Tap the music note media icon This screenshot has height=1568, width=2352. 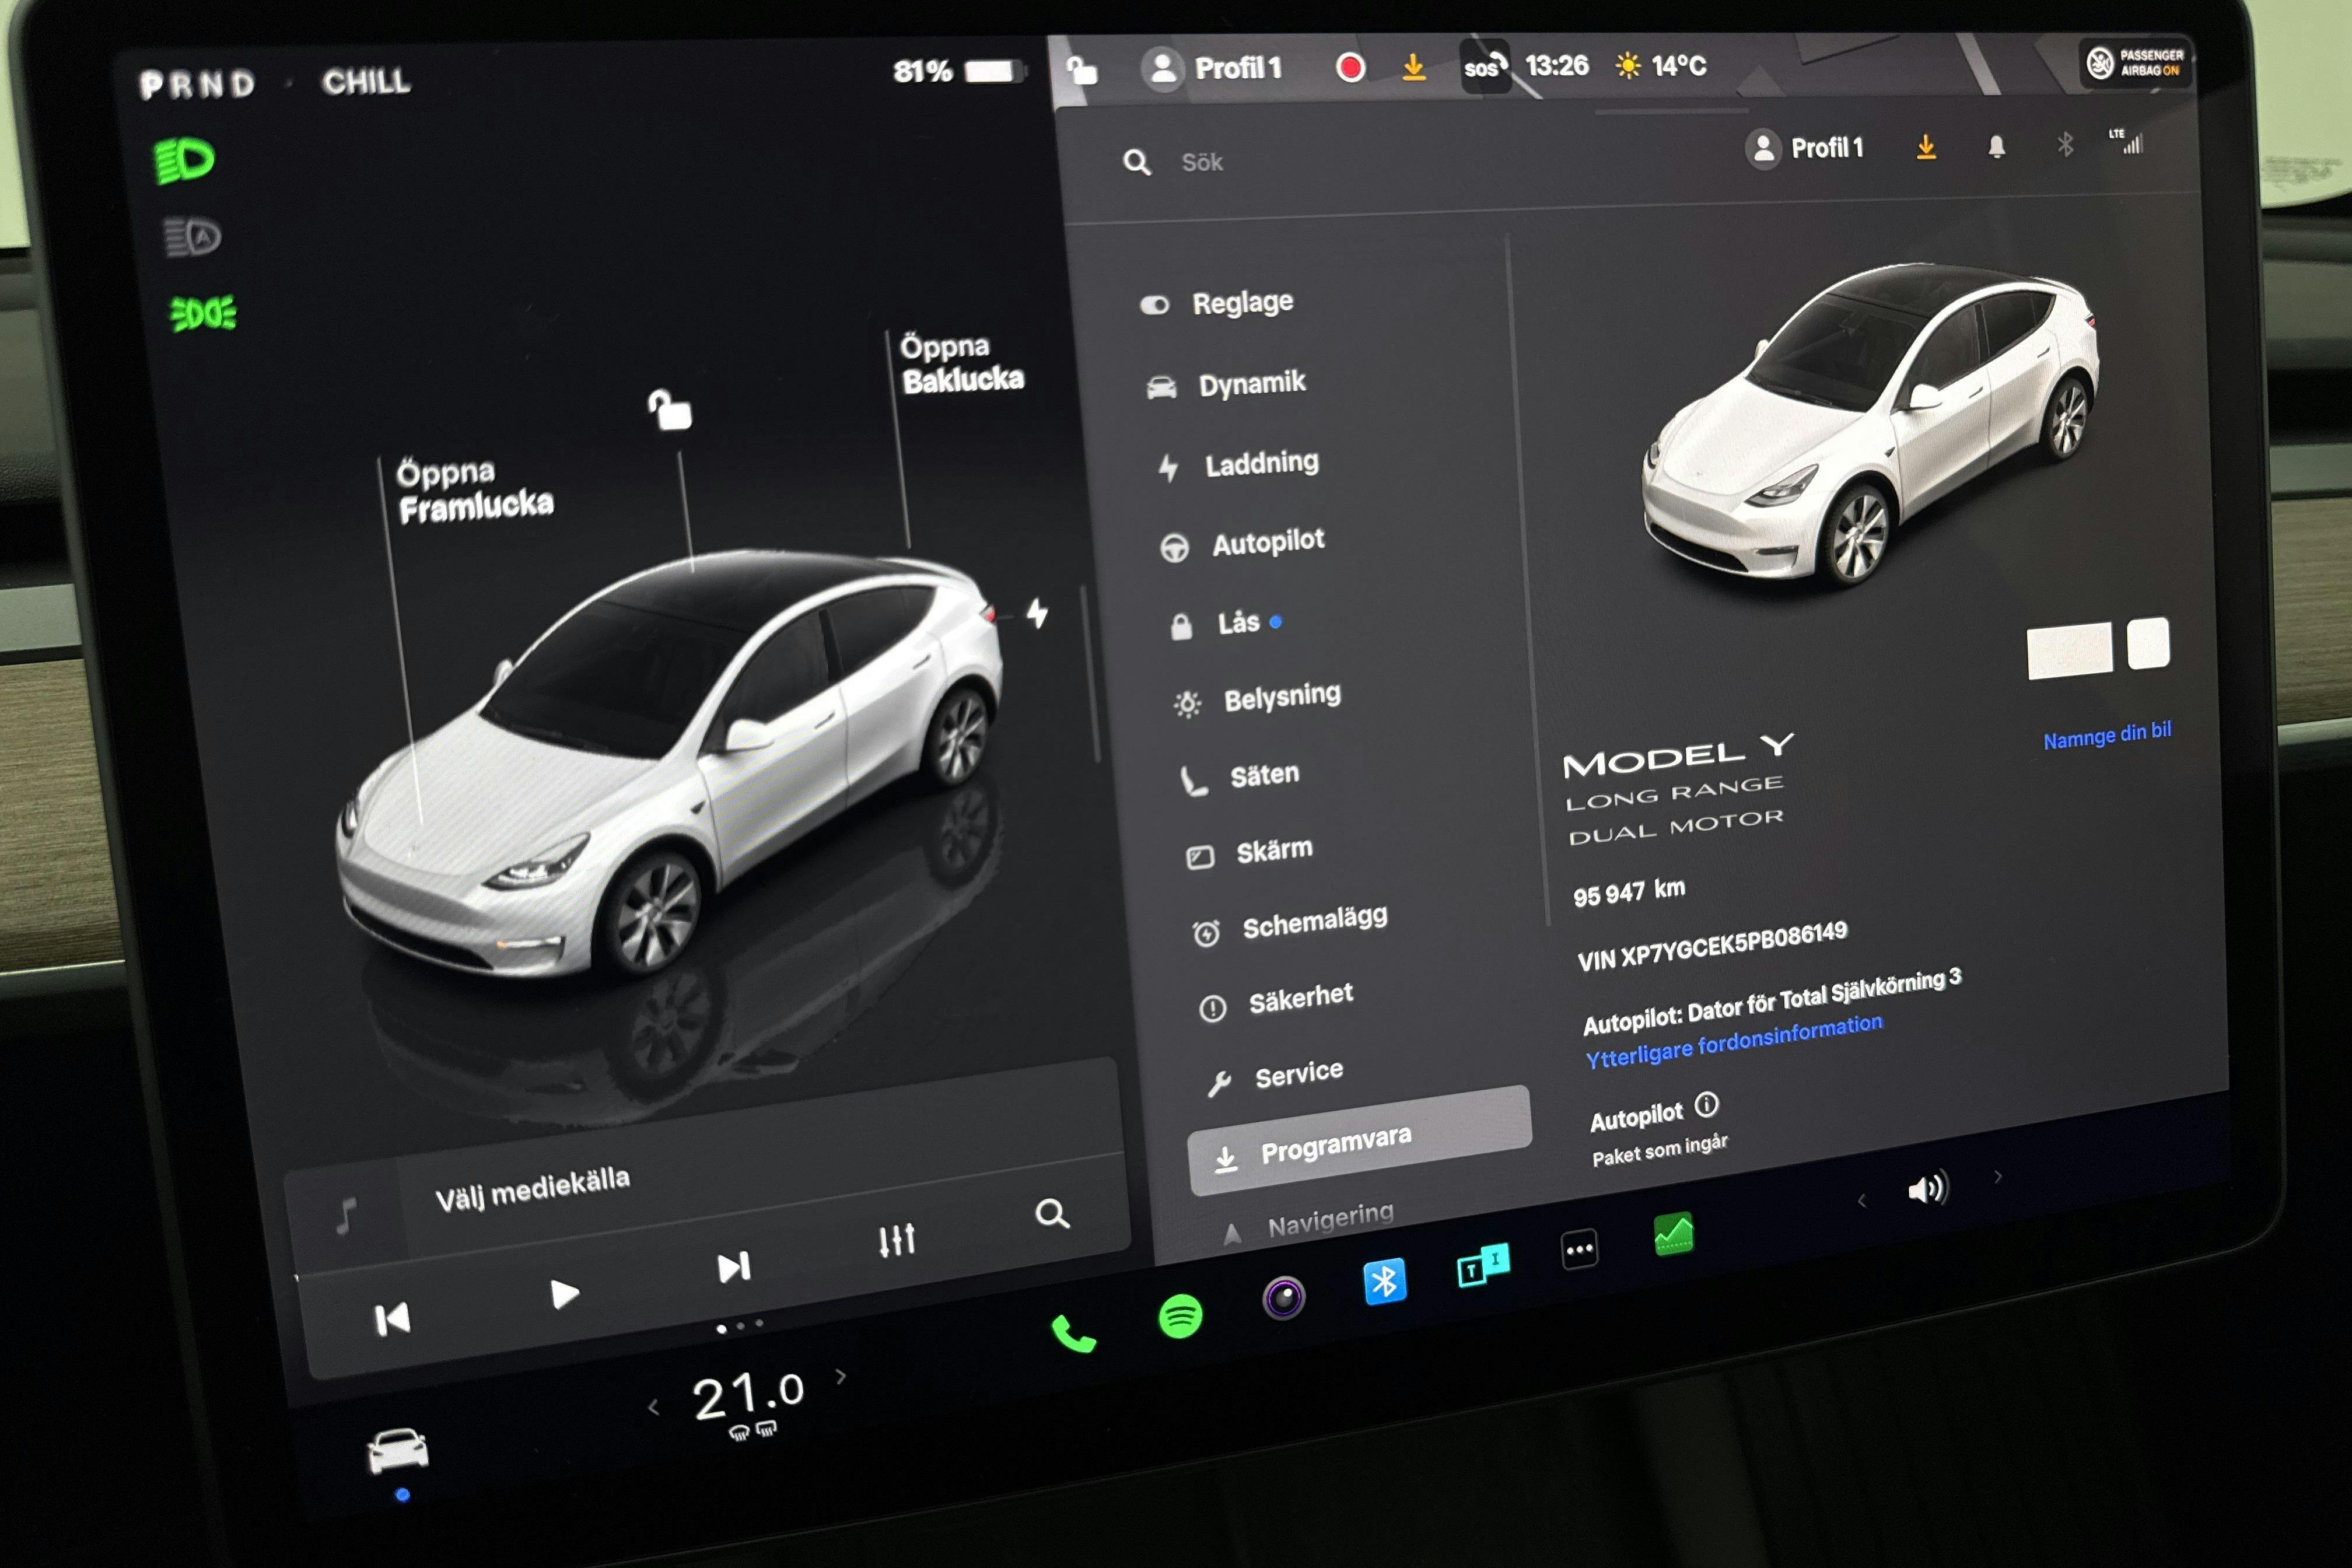point(346,1216)
